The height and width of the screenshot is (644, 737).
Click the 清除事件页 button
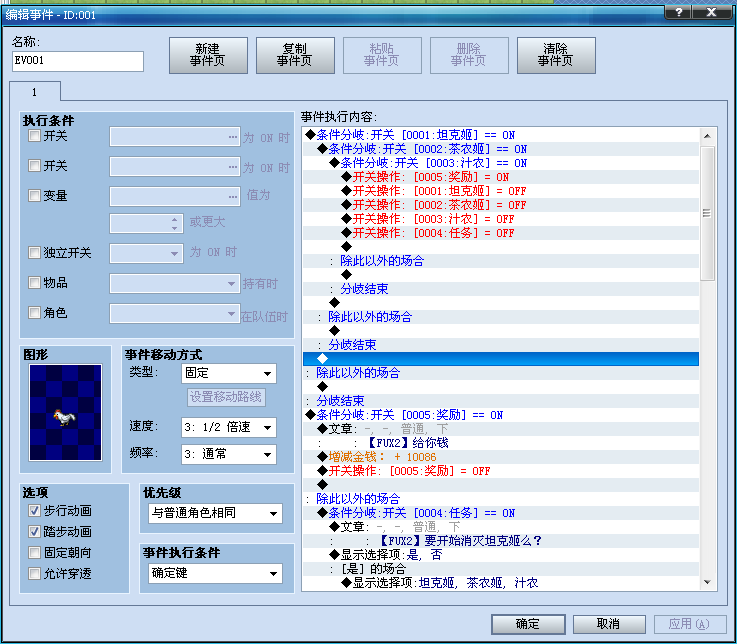click(556, 55)
